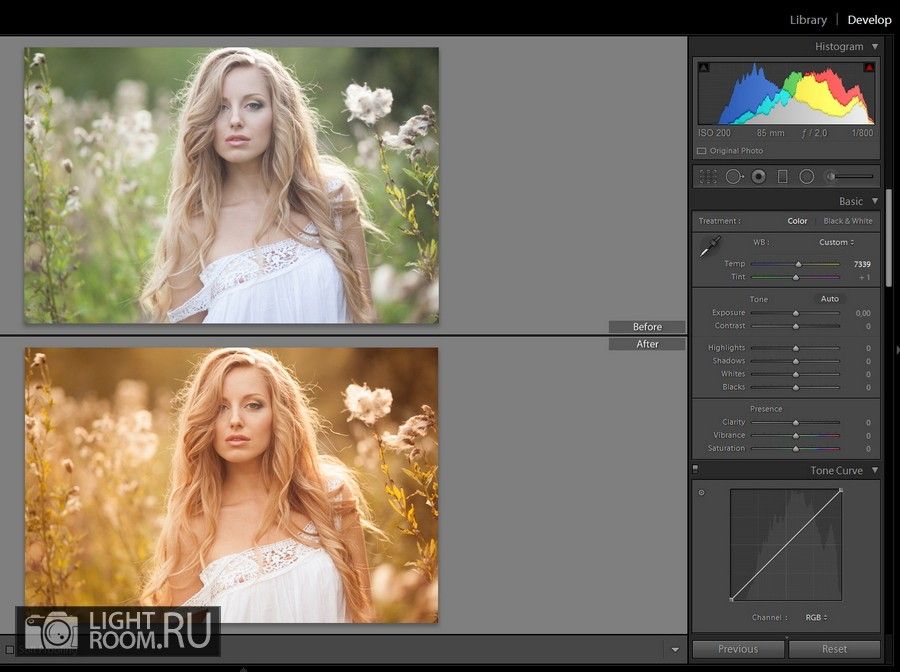Select the Crop Overlay tool
This screenshot has height=672, width=900.
click(x=708, y=177)
